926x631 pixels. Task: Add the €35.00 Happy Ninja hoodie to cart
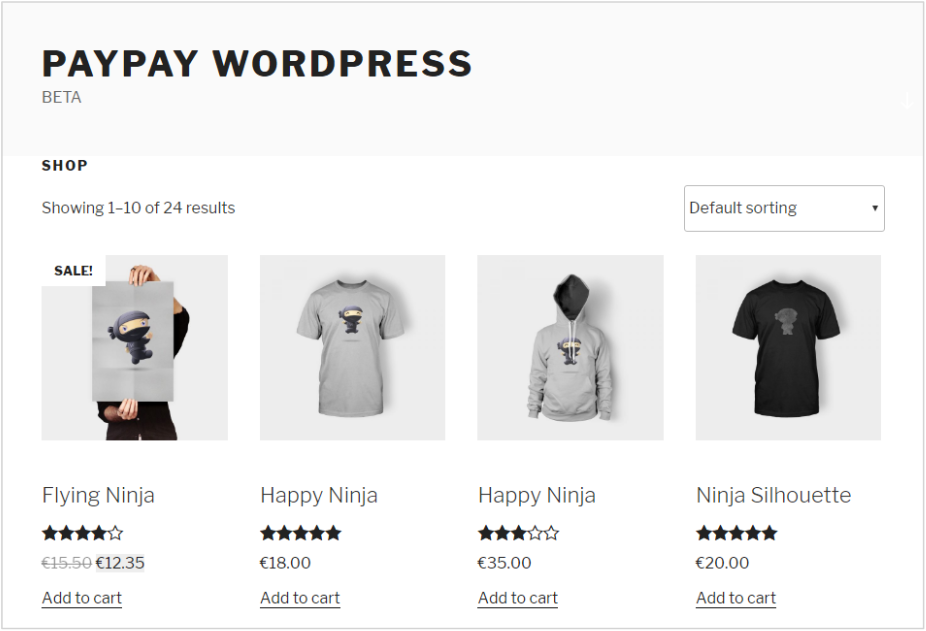tap(518, 598)
